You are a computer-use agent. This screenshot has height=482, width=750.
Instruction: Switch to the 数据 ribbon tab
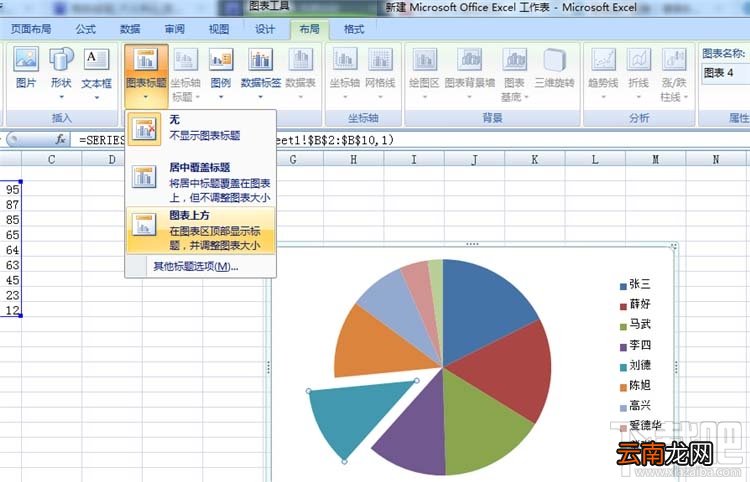pos(130,29)
